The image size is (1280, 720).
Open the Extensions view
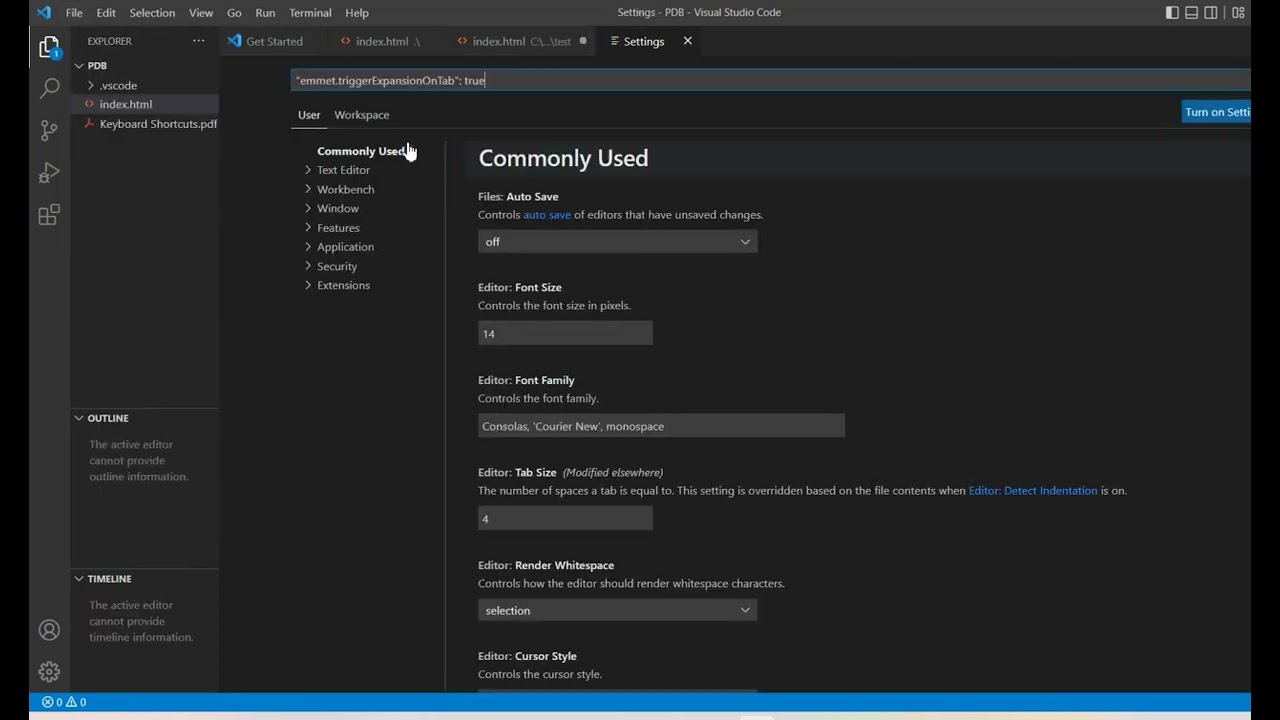(49, 215)
